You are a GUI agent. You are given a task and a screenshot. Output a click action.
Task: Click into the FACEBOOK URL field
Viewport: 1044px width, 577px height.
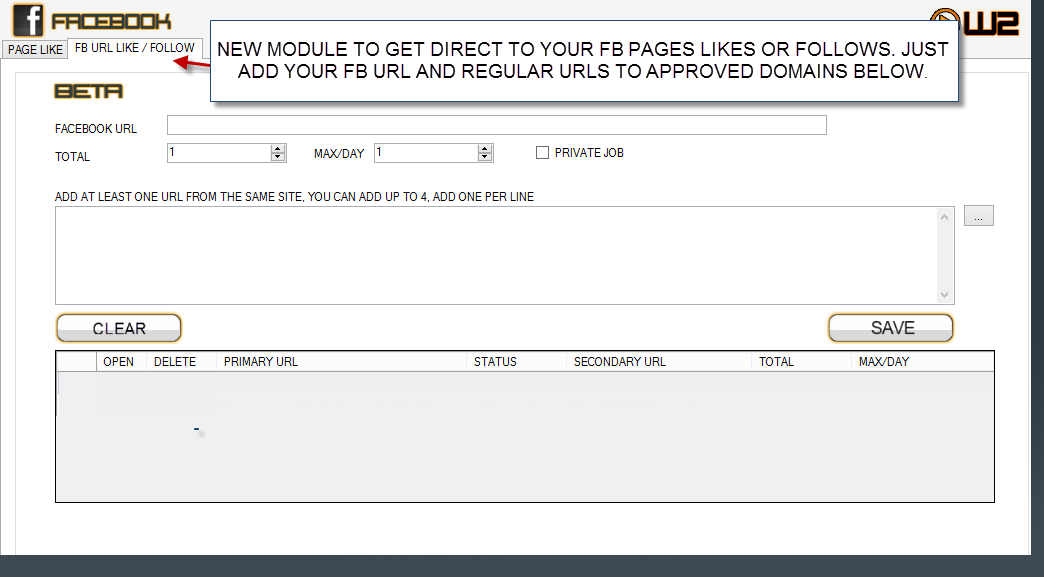click(x=497, y=125)
